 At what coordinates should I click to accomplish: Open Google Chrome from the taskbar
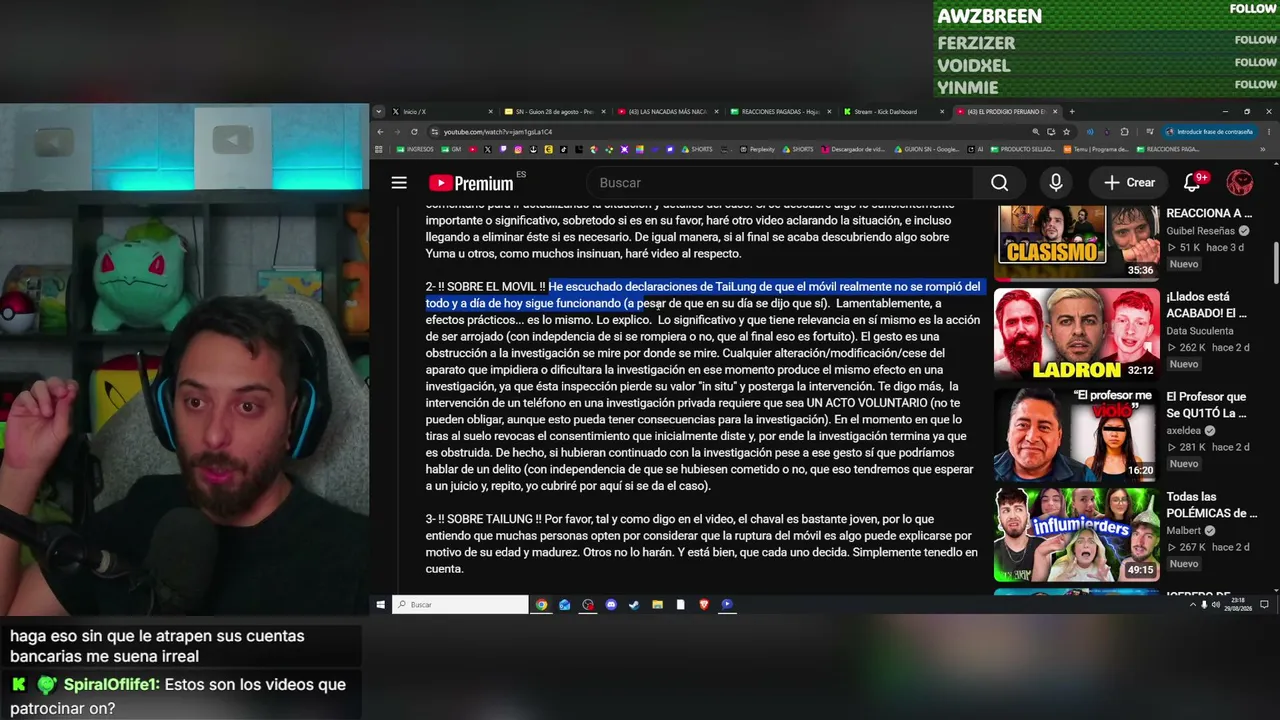click(x=541, y=604)
